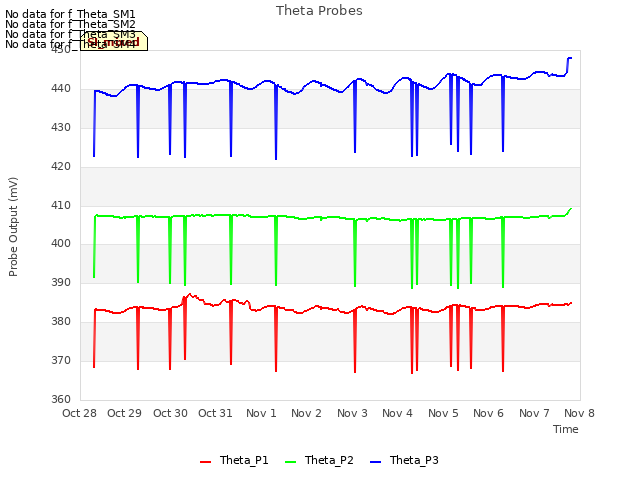Click the Theta_P2 legend entry
The height and width of the screenshot is (480, 640).
[x=319, y=460]
